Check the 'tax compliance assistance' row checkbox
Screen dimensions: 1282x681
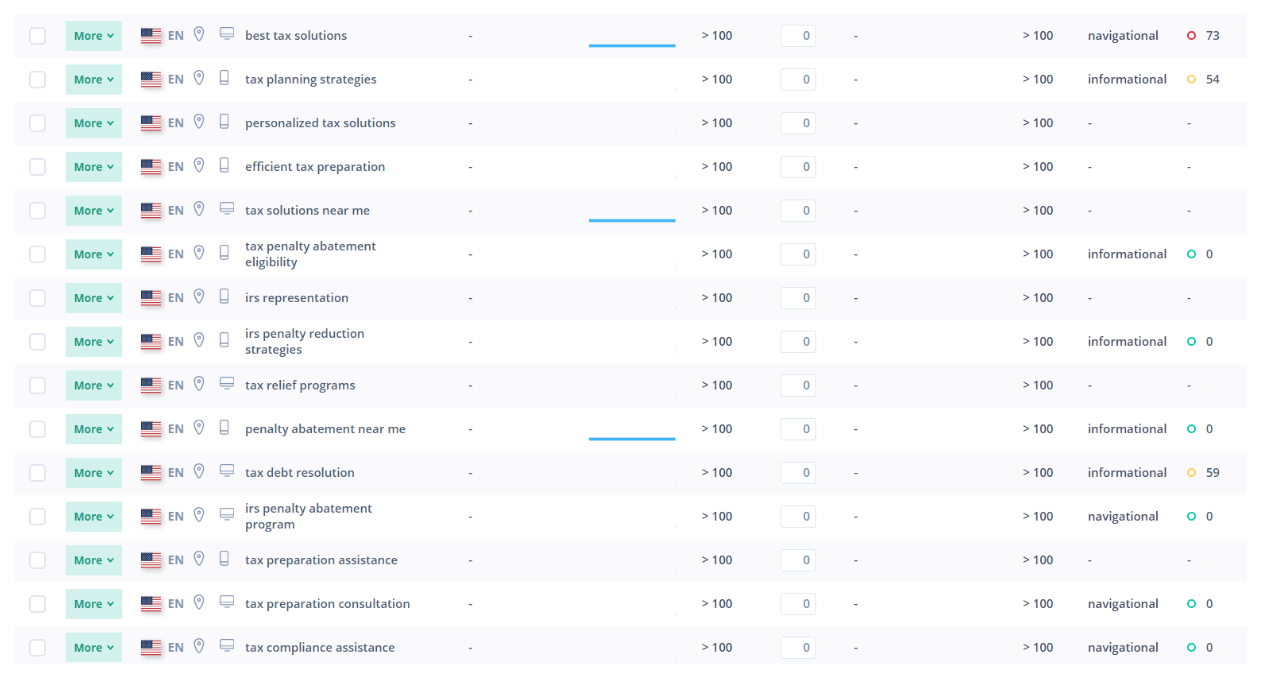tap(37, 648)
